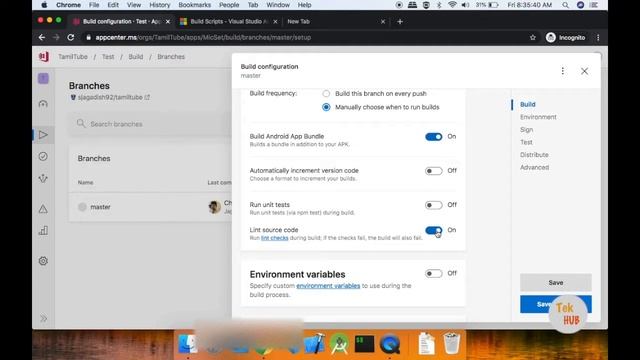
Task: Open the Apple menu
Action: 44,5
